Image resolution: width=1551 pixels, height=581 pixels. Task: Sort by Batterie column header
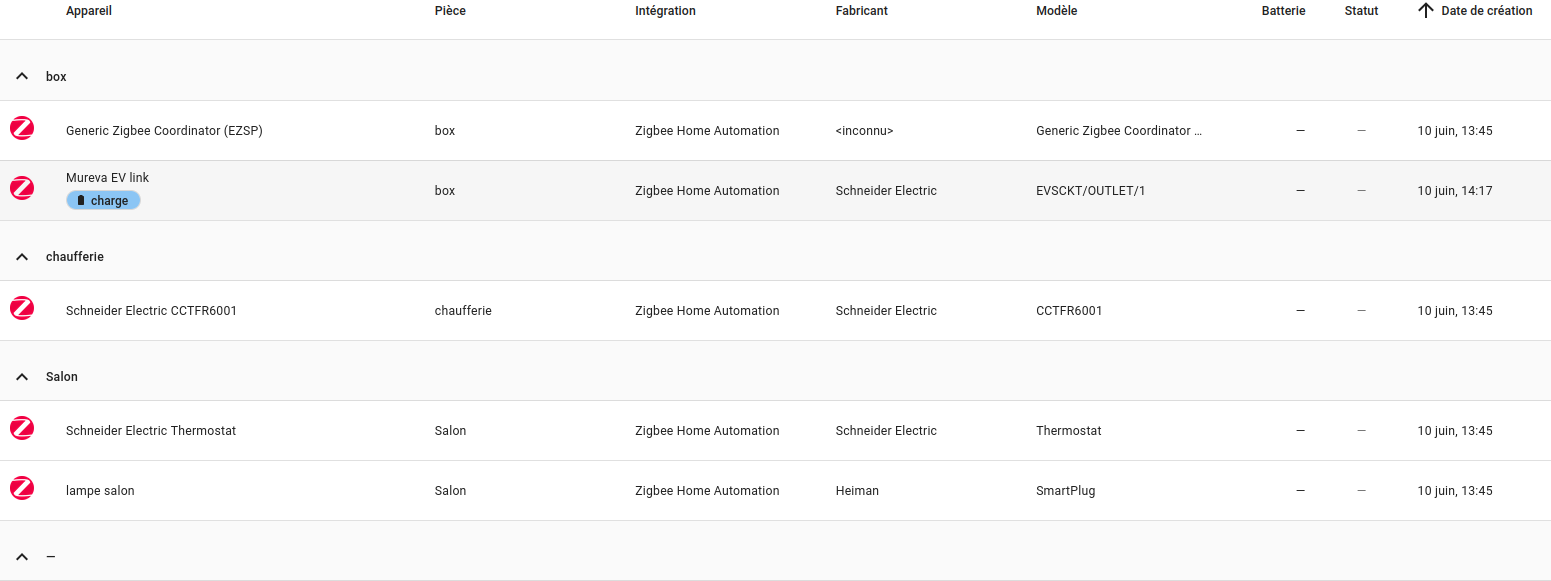[x=1283, y=11]
